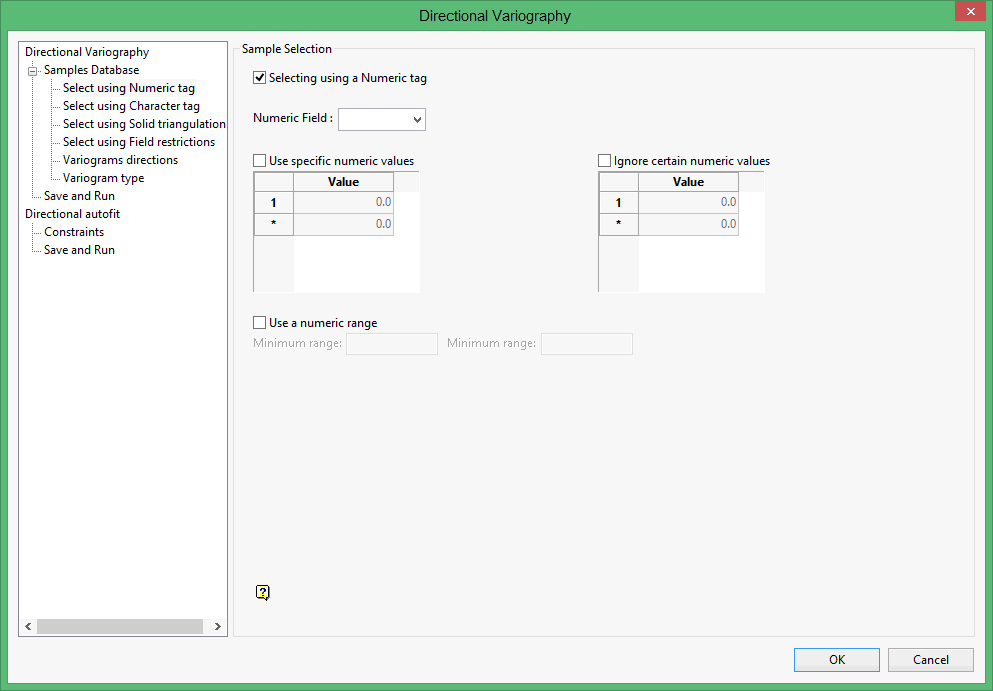Select the Select using Numeric tag item

(128, 87)
